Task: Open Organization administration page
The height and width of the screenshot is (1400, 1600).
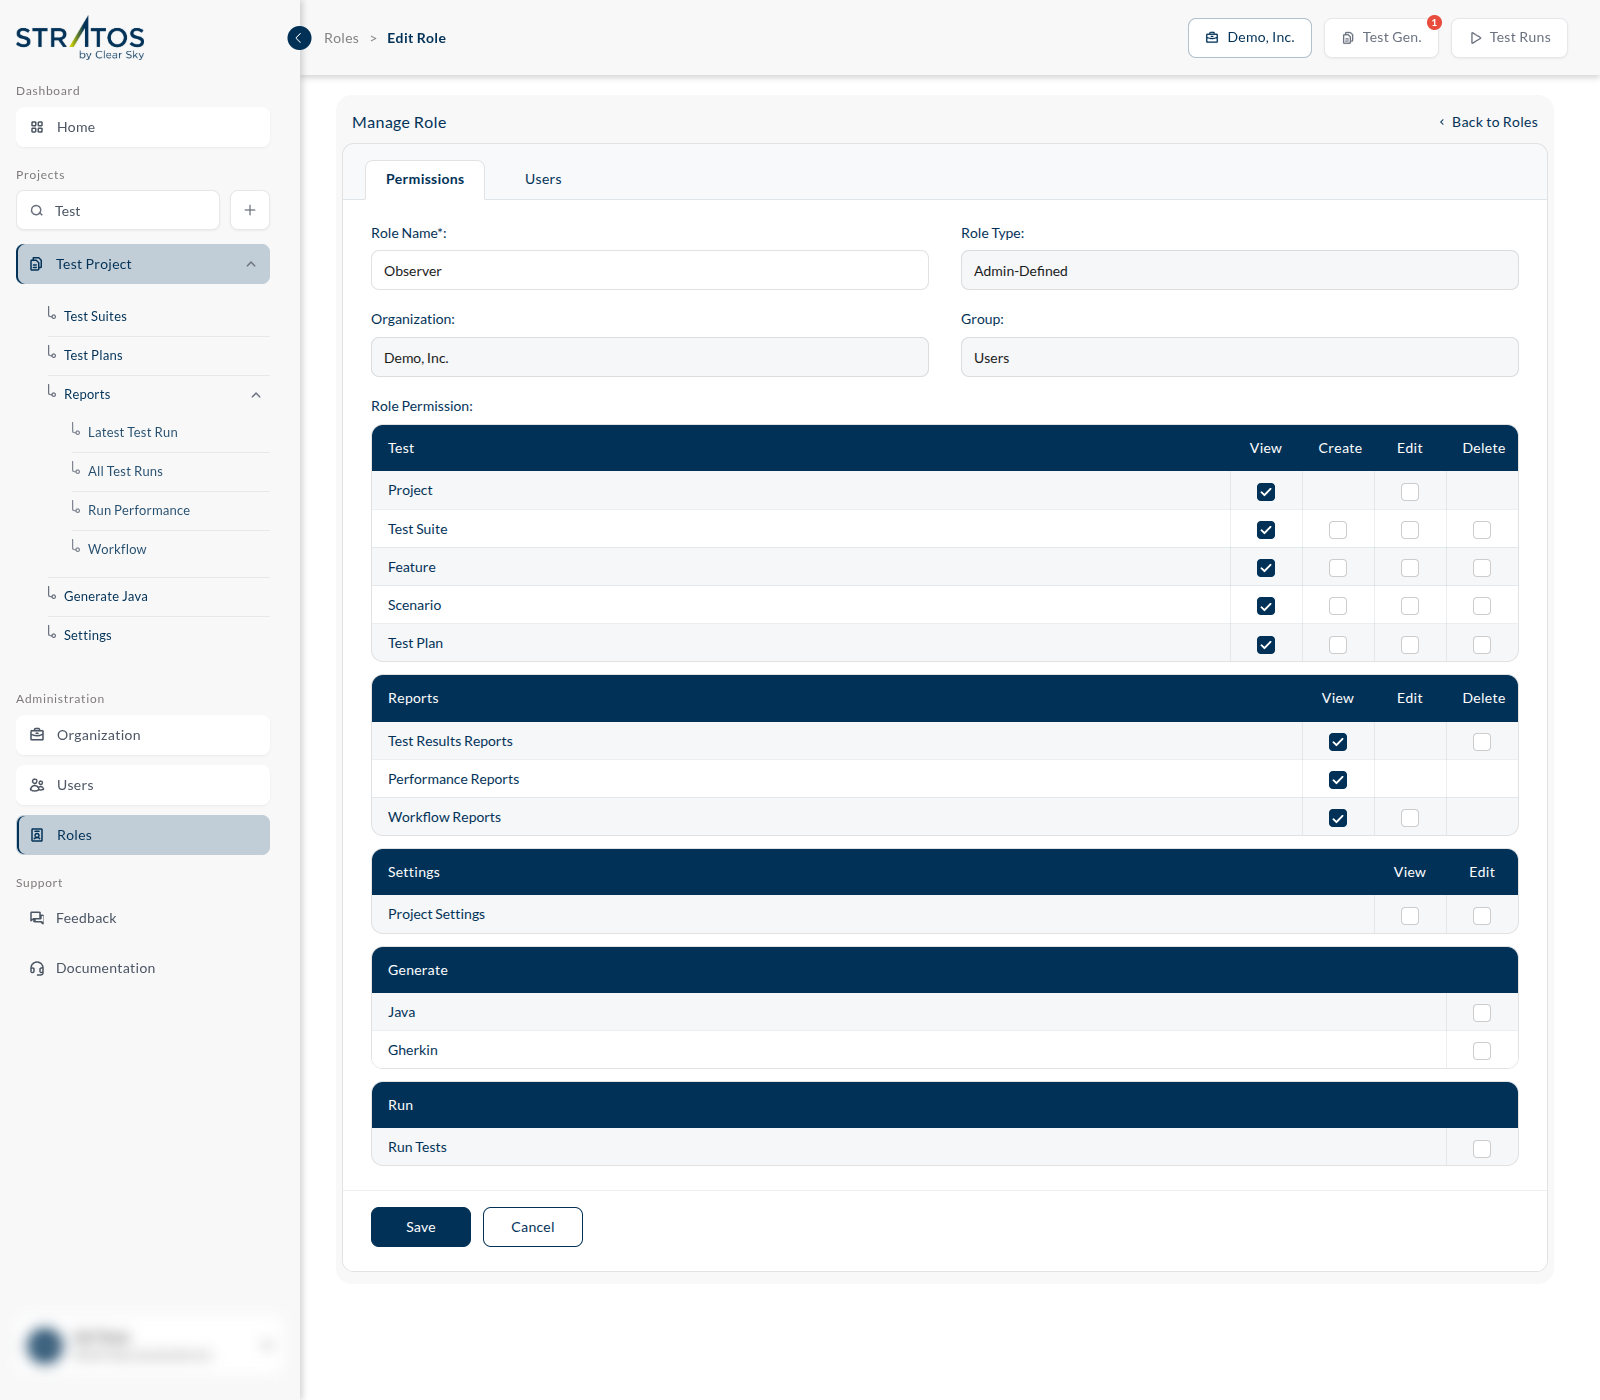Action: click(x=143, y=735)
